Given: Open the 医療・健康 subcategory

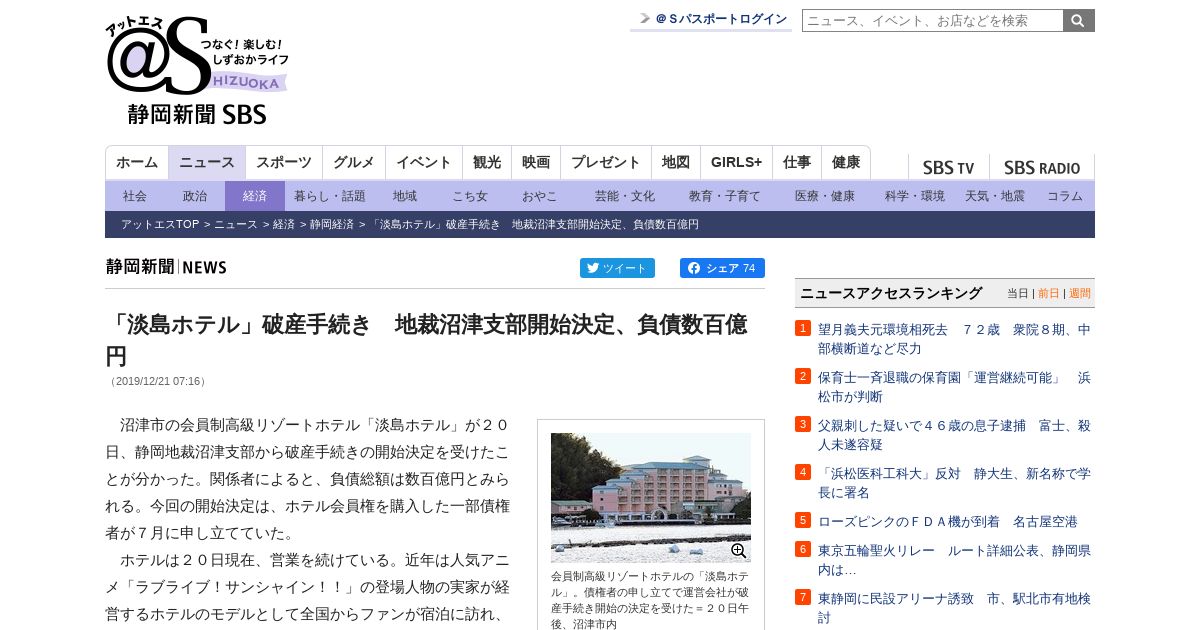Looking at the screenshot, I should [825, 196].
